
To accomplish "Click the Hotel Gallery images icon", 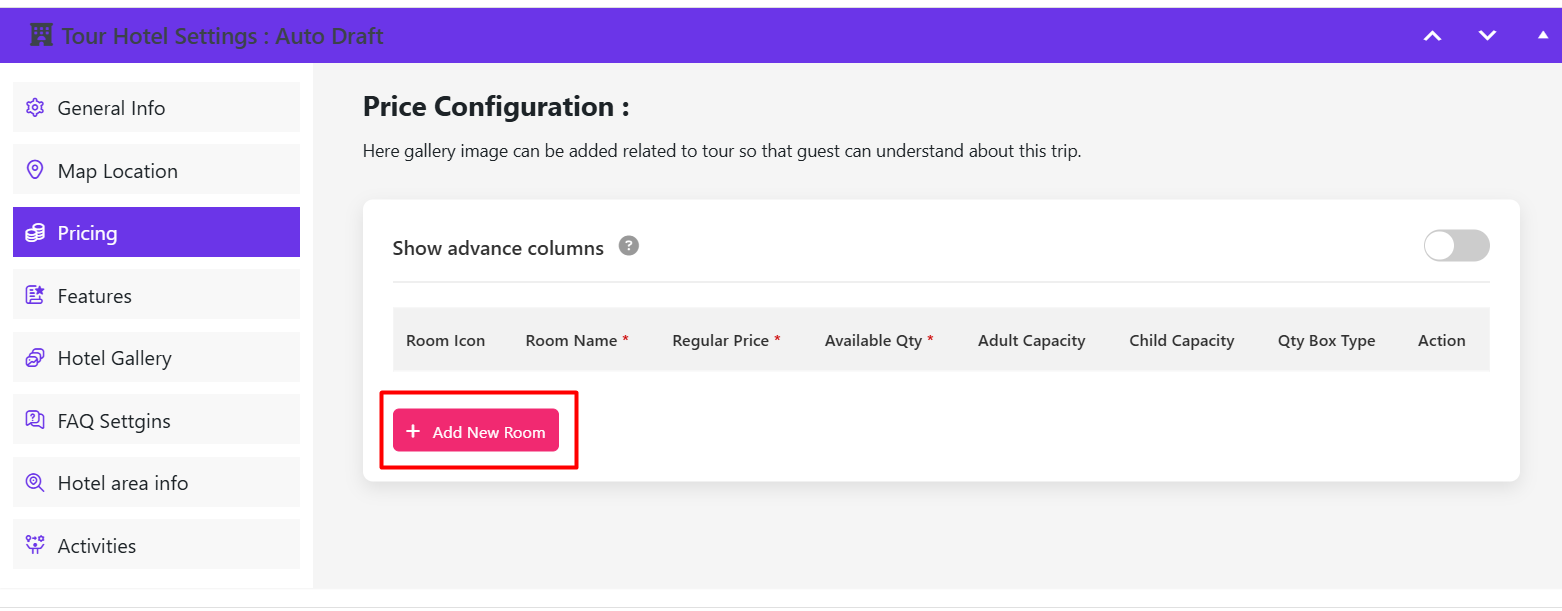I will pyautogui.click(x=35, y=358).
